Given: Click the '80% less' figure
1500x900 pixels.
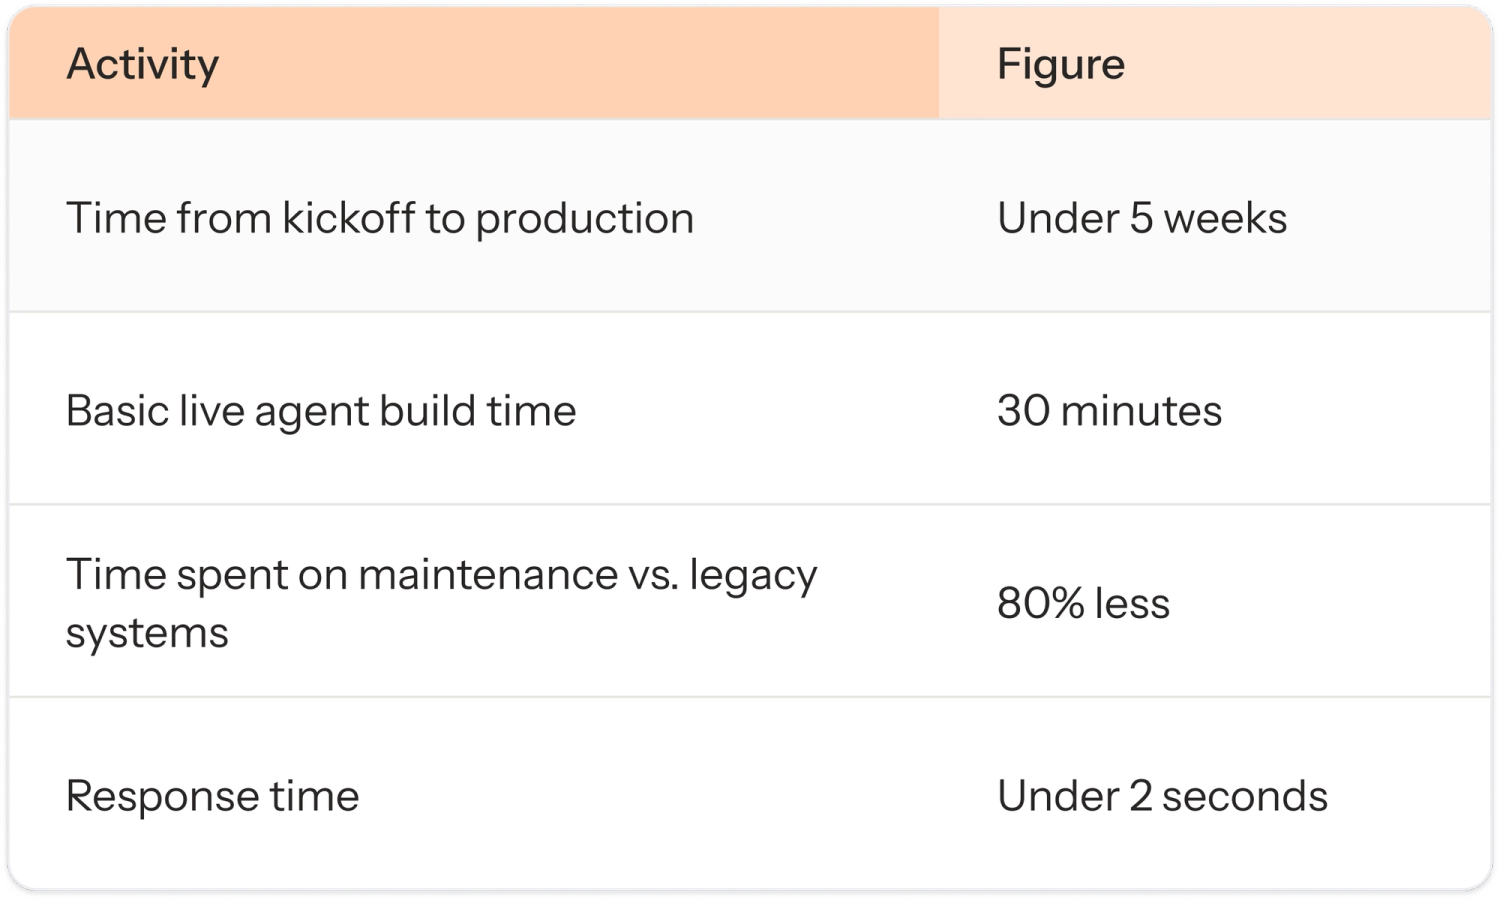Looking at the screenshot, I should pos(1083,604).
